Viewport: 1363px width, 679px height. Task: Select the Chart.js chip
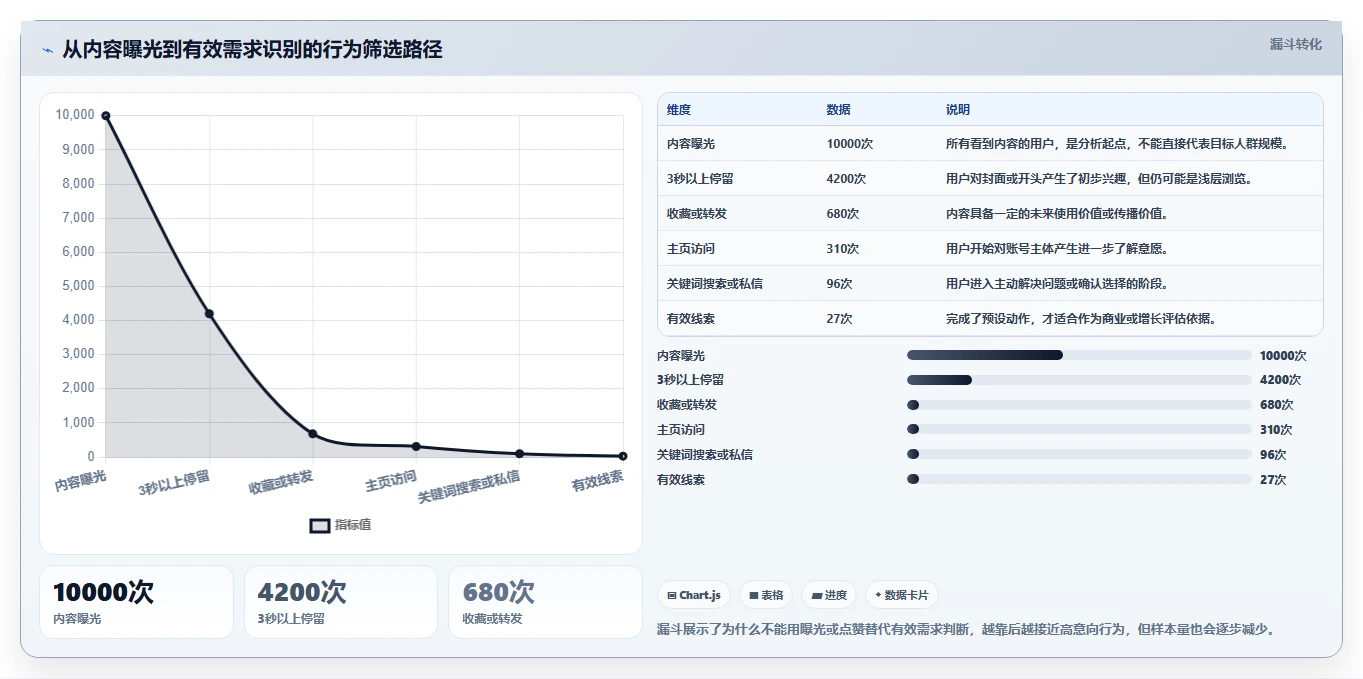click(x=694, y=595)
